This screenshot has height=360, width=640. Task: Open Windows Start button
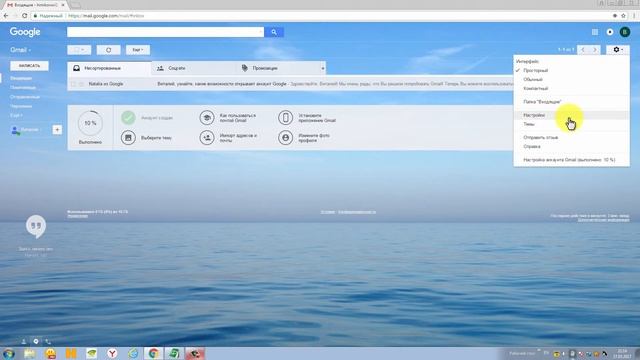(9, 353)
